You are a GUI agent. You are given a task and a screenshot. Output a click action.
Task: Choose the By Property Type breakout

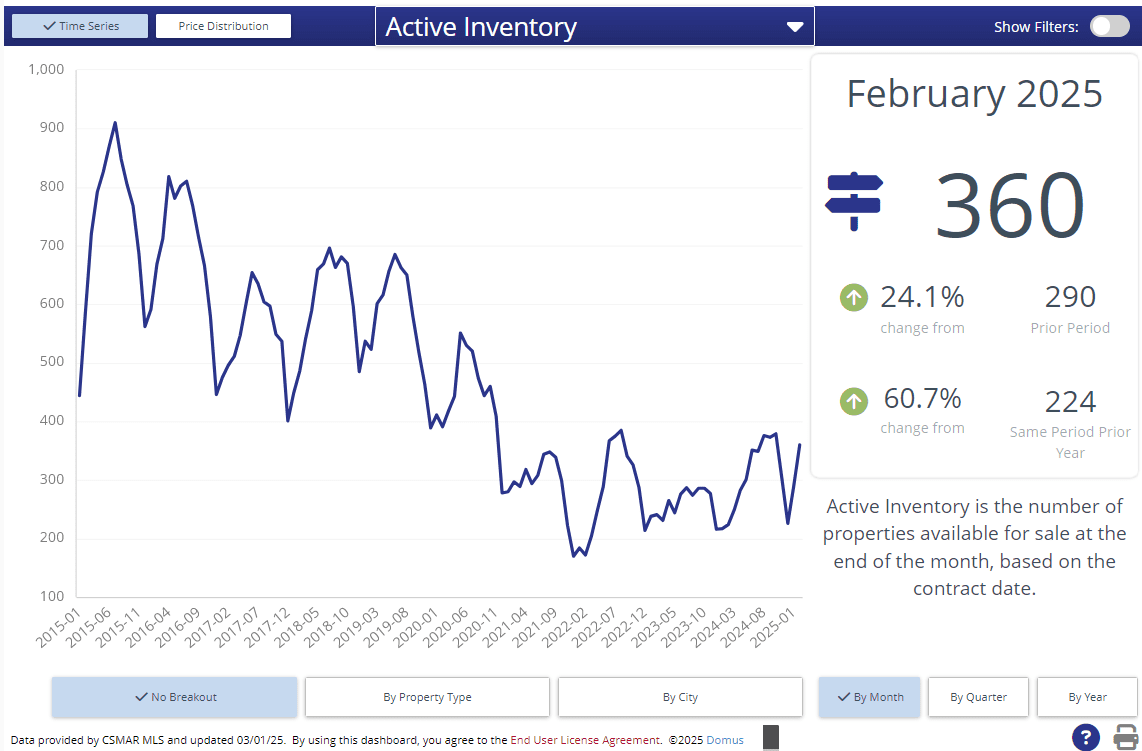coord(427,697)
